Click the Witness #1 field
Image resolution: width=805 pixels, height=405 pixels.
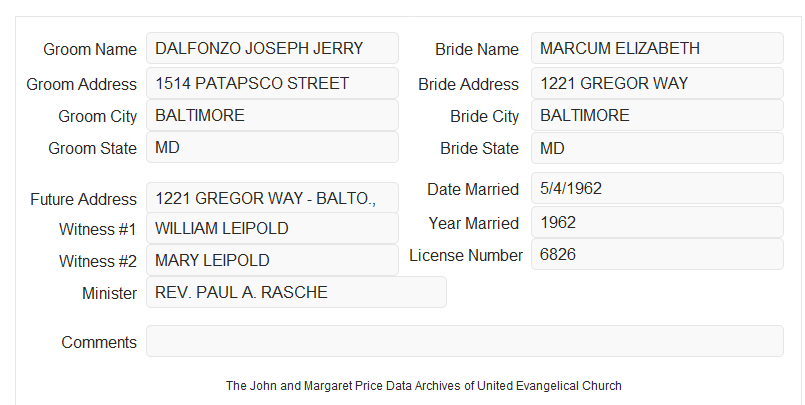click(272, 228)
